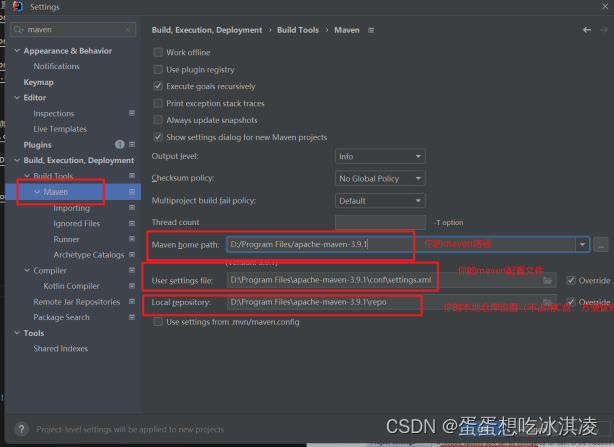Click the project-level icon beside Build Tools
Image resolution: width=614 pixels, height=447 pixels.
click(132, 176)
